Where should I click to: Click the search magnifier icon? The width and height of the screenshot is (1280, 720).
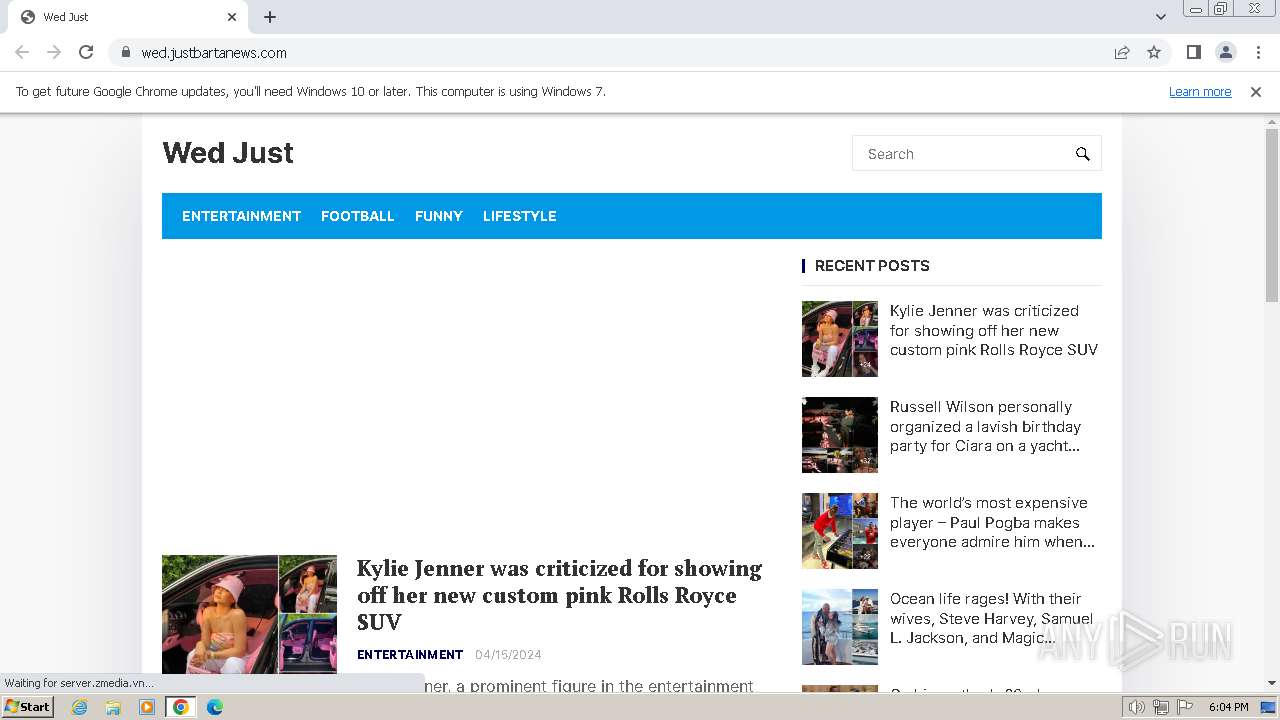(1082, 154)
